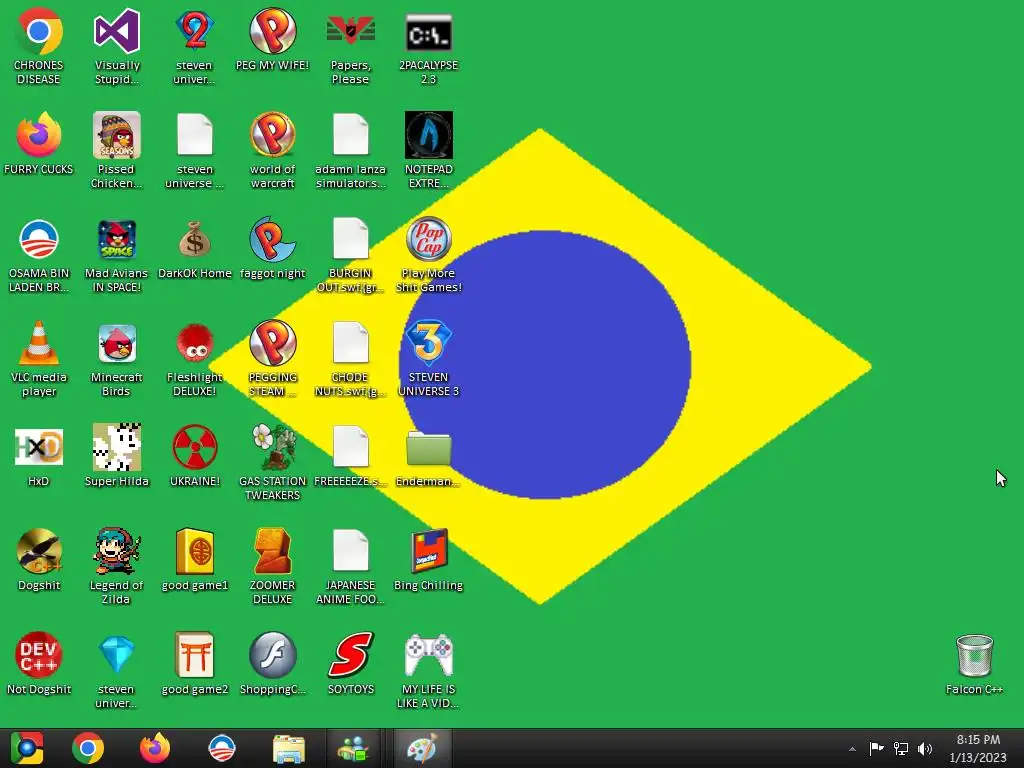
Task: Open the CHRONES DISEASE Chrome desktop icon
Action: [x=39, y=32]
